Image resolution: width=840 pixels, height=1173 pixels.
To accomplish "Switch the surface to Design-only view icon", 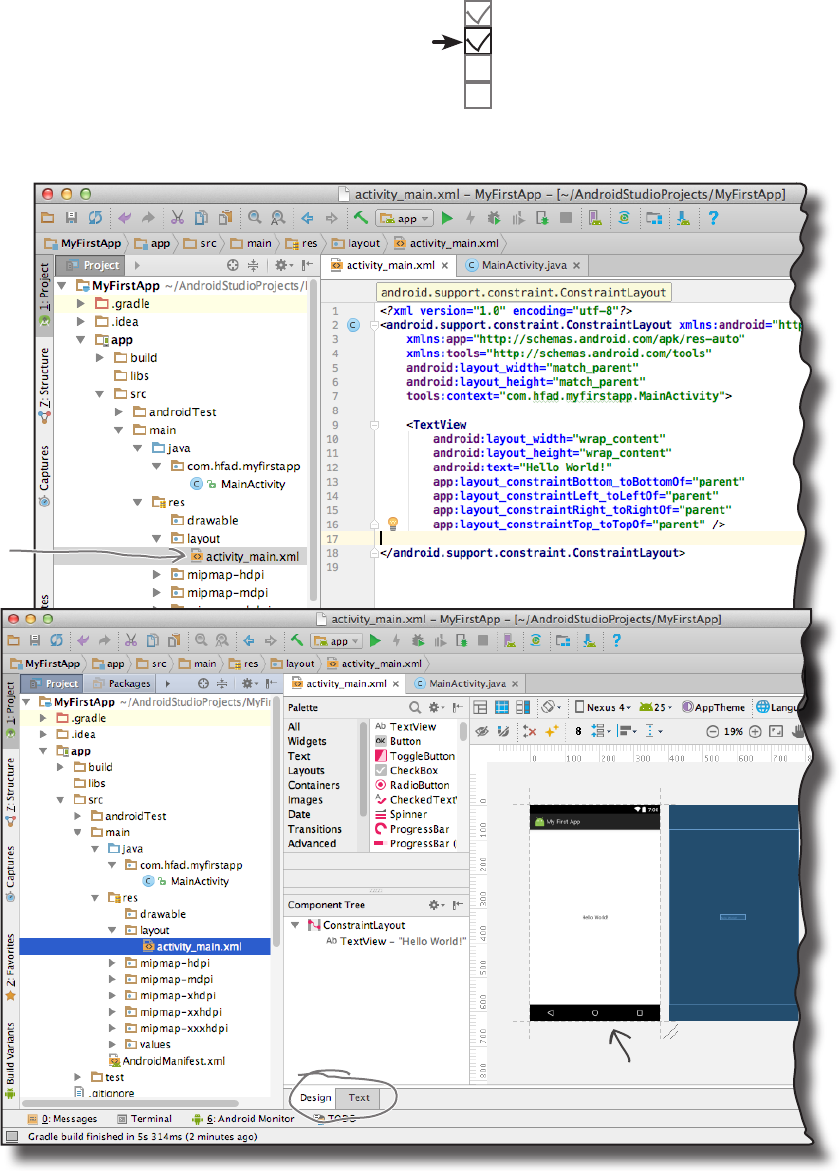I will [x=480, y=707].
